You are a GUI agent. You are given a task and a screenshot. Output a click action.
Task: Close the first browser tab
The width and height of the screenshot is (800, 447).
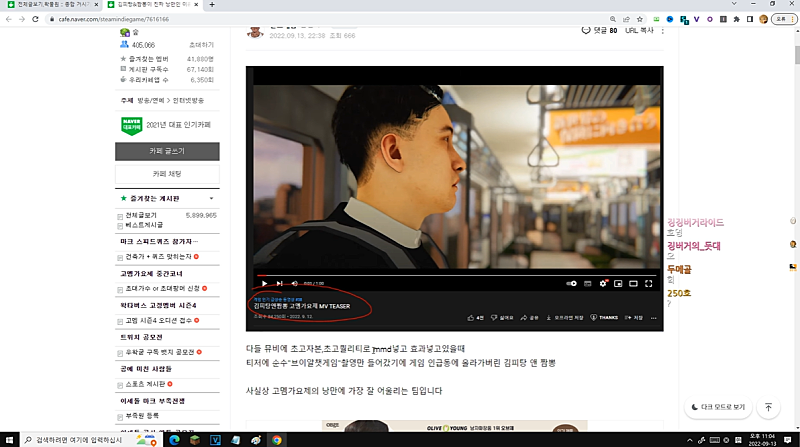(x=96, y=5)
